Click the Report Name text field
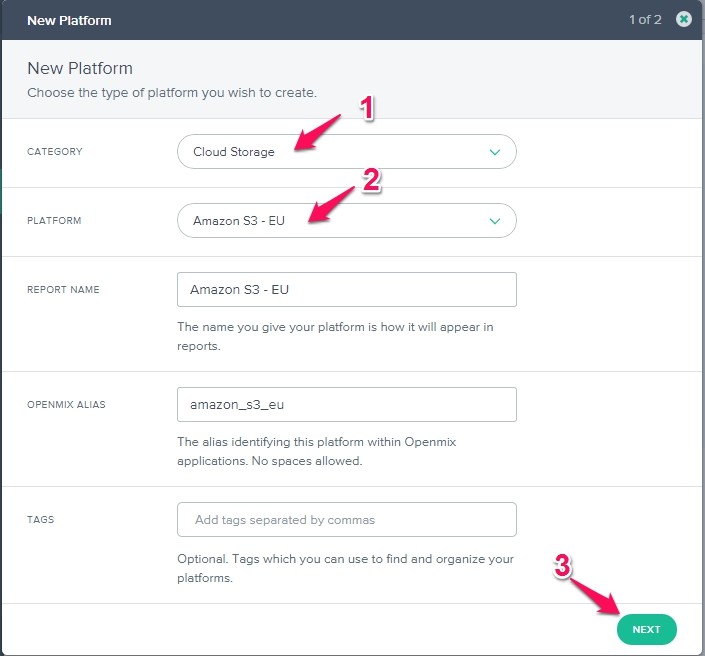 [x=346, y=289]
